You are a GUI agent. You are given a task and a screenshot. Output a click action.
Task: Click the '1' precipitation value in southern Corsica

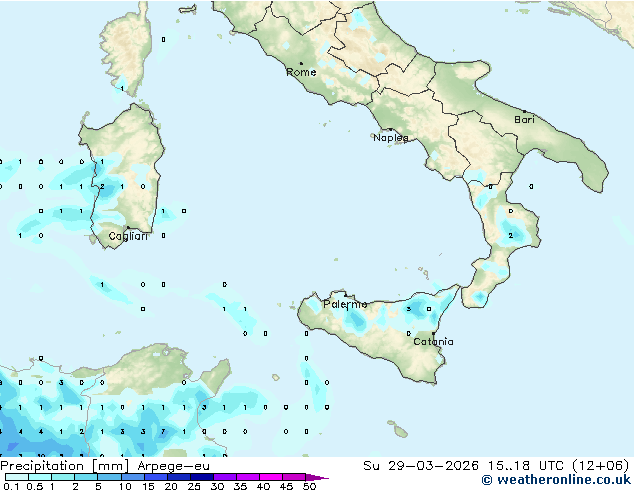coord(122,88)
